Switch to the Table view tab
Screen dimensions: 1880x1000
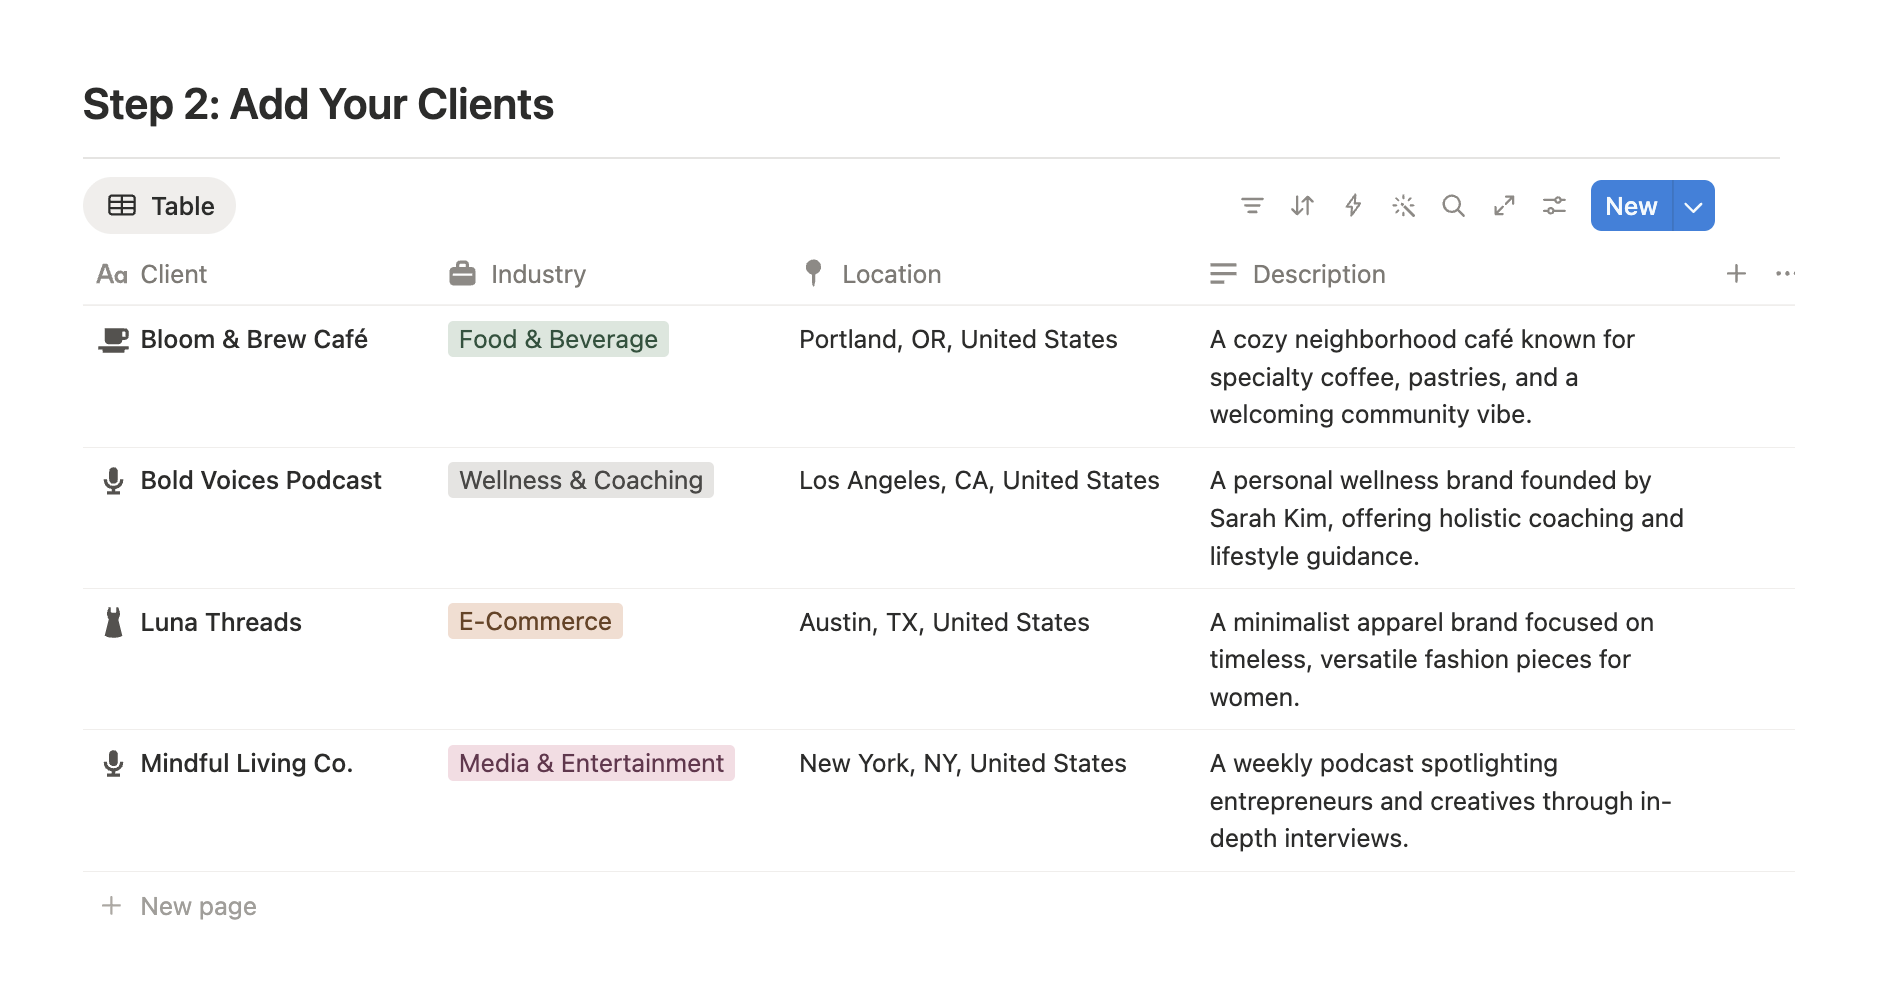tap(160, 206)
